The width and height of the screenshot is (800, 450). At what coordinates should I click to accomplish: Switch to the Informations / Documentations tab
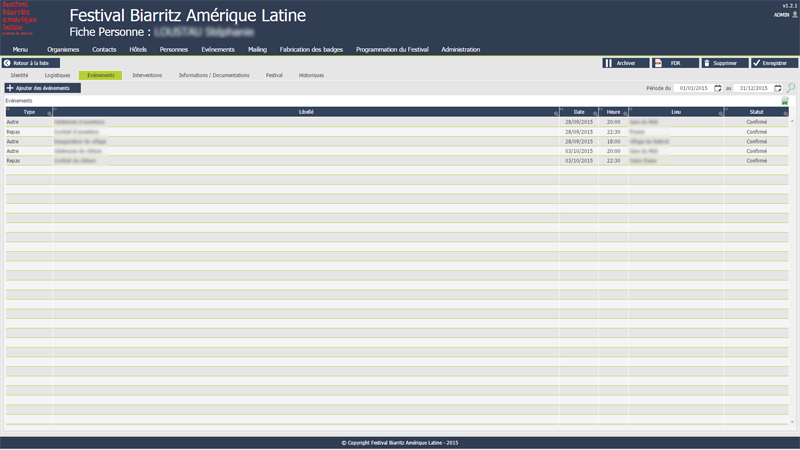coord(214,75)
